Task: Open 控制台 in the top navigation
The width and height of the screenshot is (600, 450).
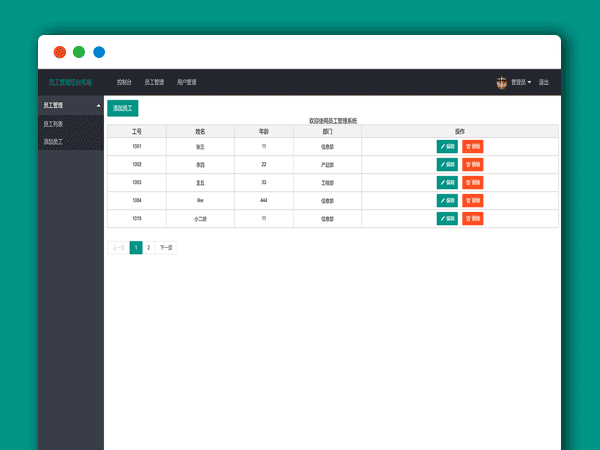Action: (124, 82)
